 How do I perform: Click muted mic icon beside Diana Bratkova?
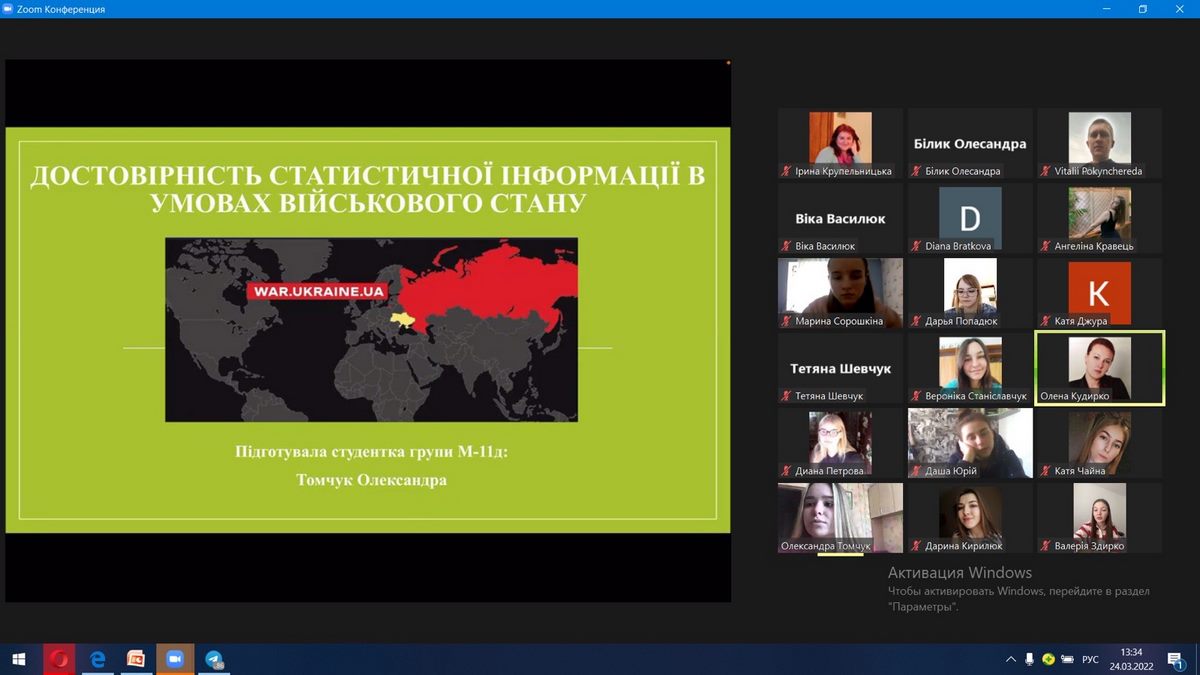[x=916, y=246]
